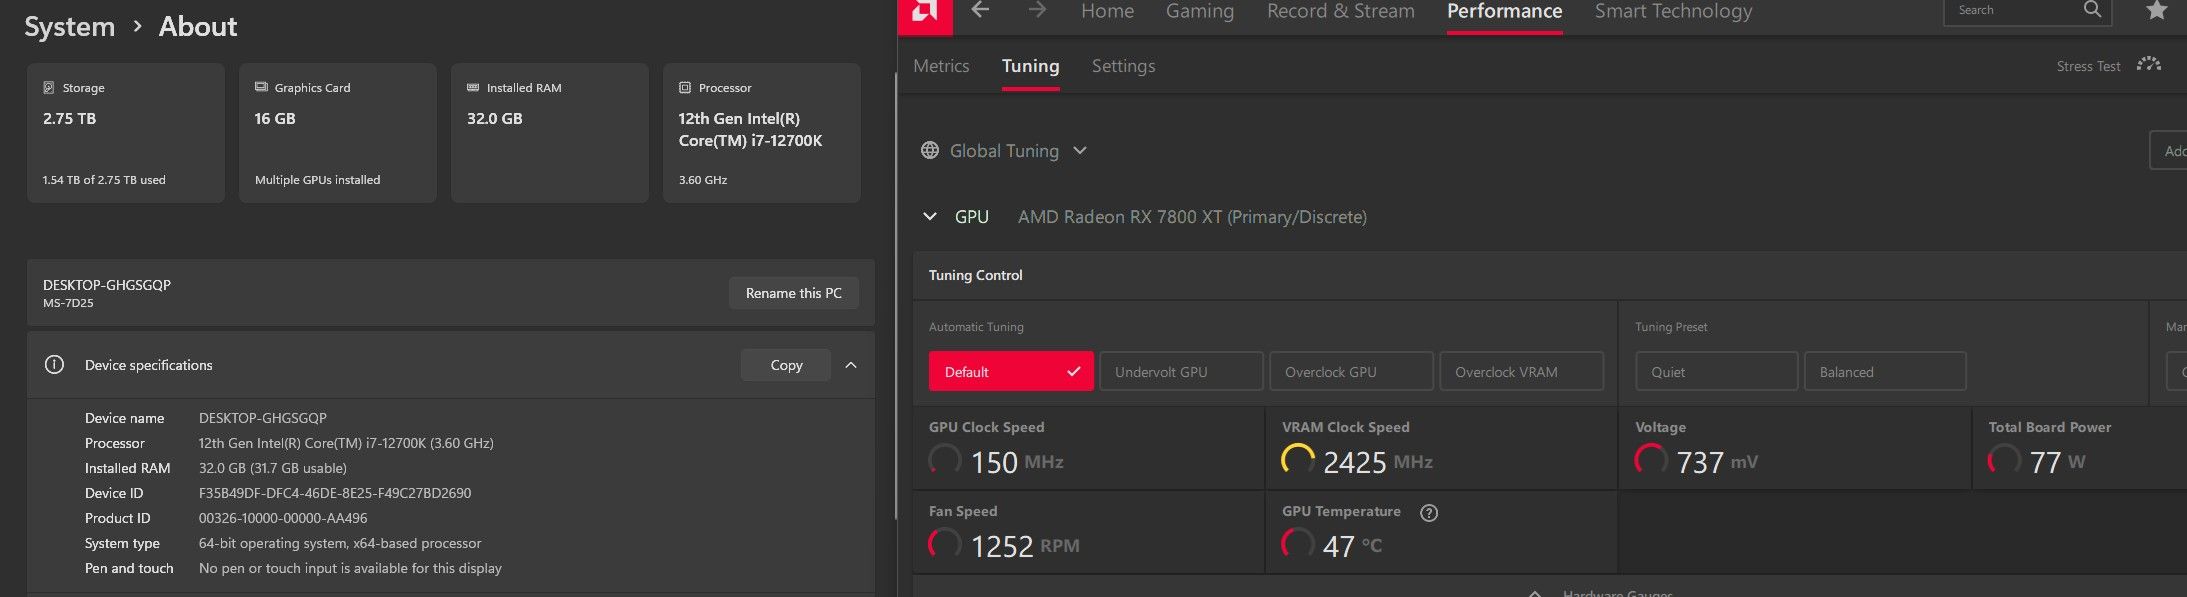Click the Rename this PC button
The height and width of the screenshot is (597, 2187).
click(x=794, y=293)
